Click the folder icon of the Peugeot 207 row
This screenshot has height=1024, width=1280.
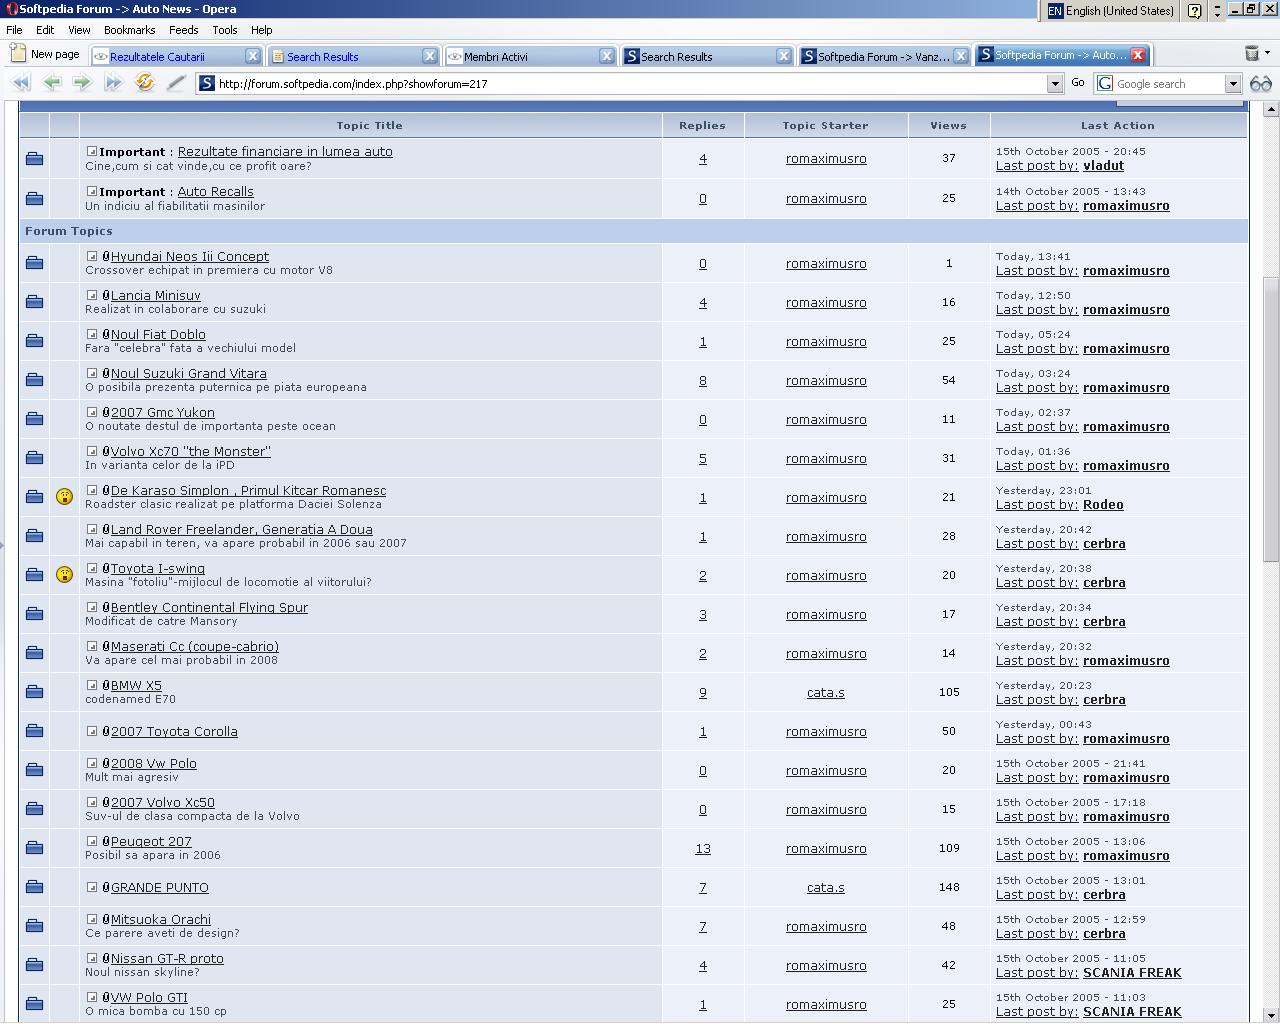click(x=34, y=848)
